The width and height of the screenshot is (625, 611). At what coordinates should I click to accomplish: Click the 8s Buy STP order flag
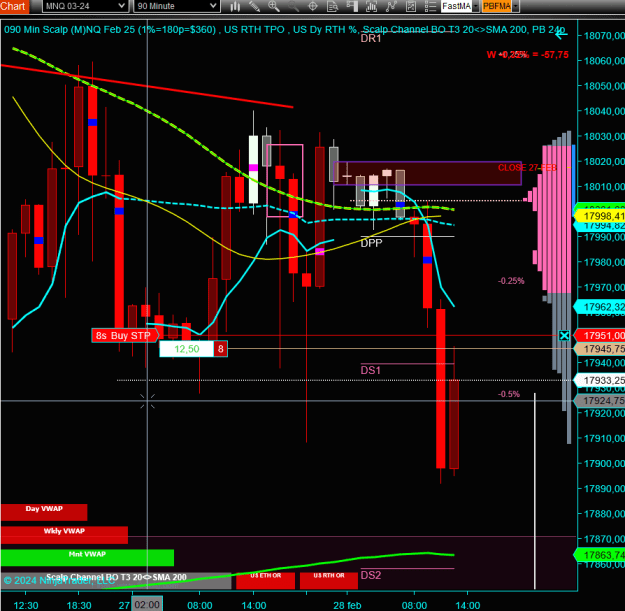[124, 336]
